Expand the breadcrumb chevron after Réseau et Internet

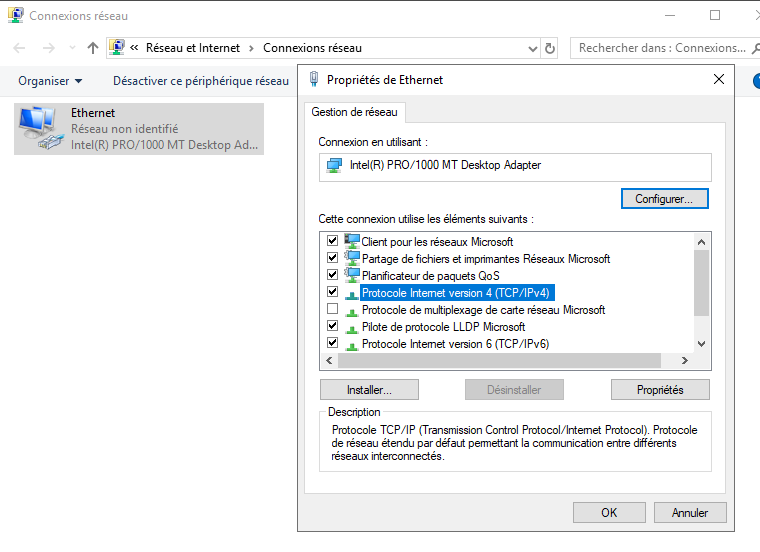(252, 48)
